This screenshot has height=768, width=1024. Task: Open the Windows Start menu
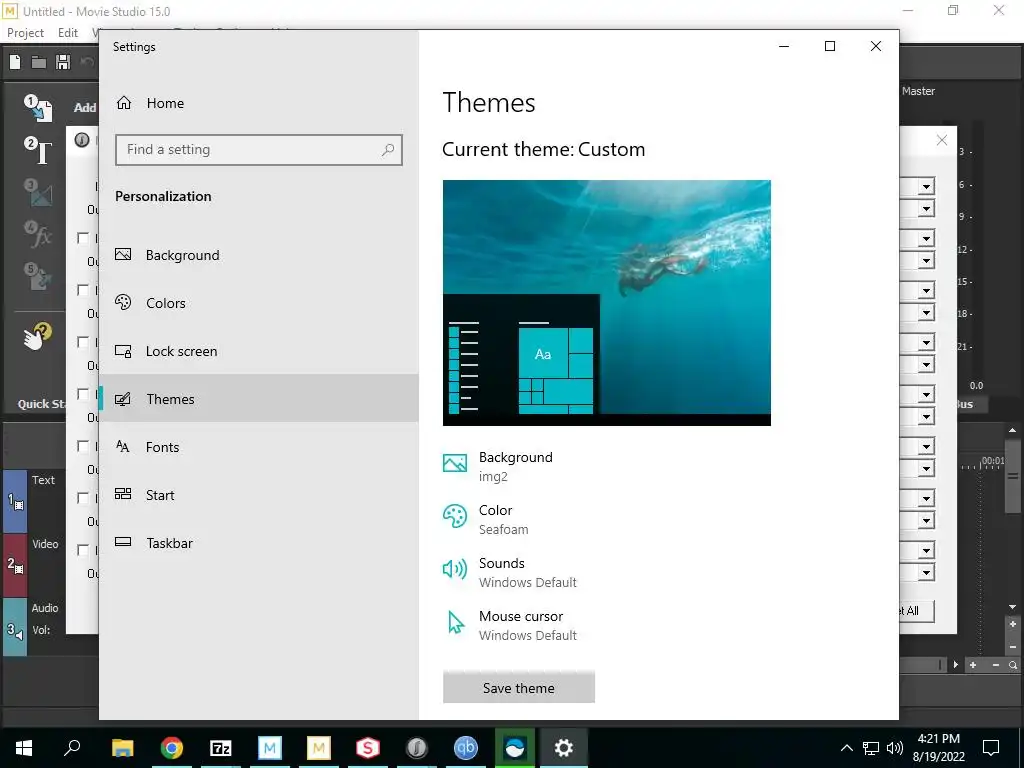tap(24, 747)
